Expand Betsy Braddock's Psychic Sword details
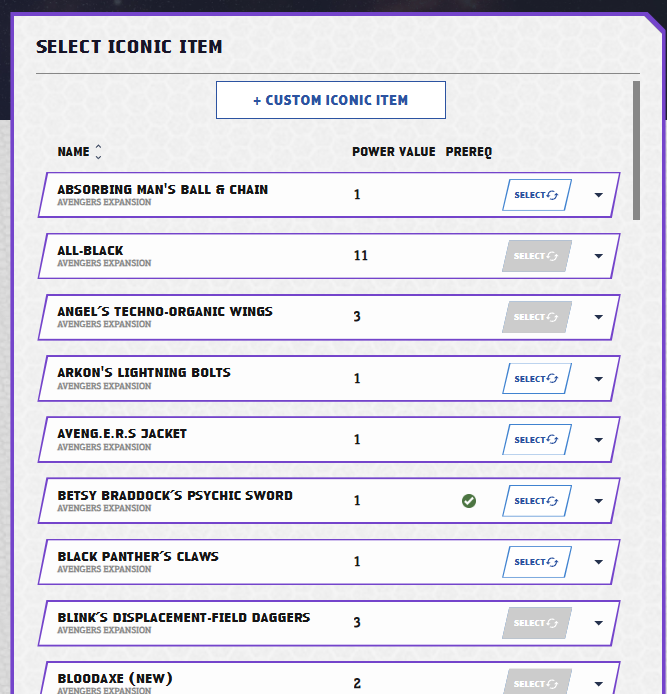This screenshot has height=694, width=667. [x=599, y=502]
